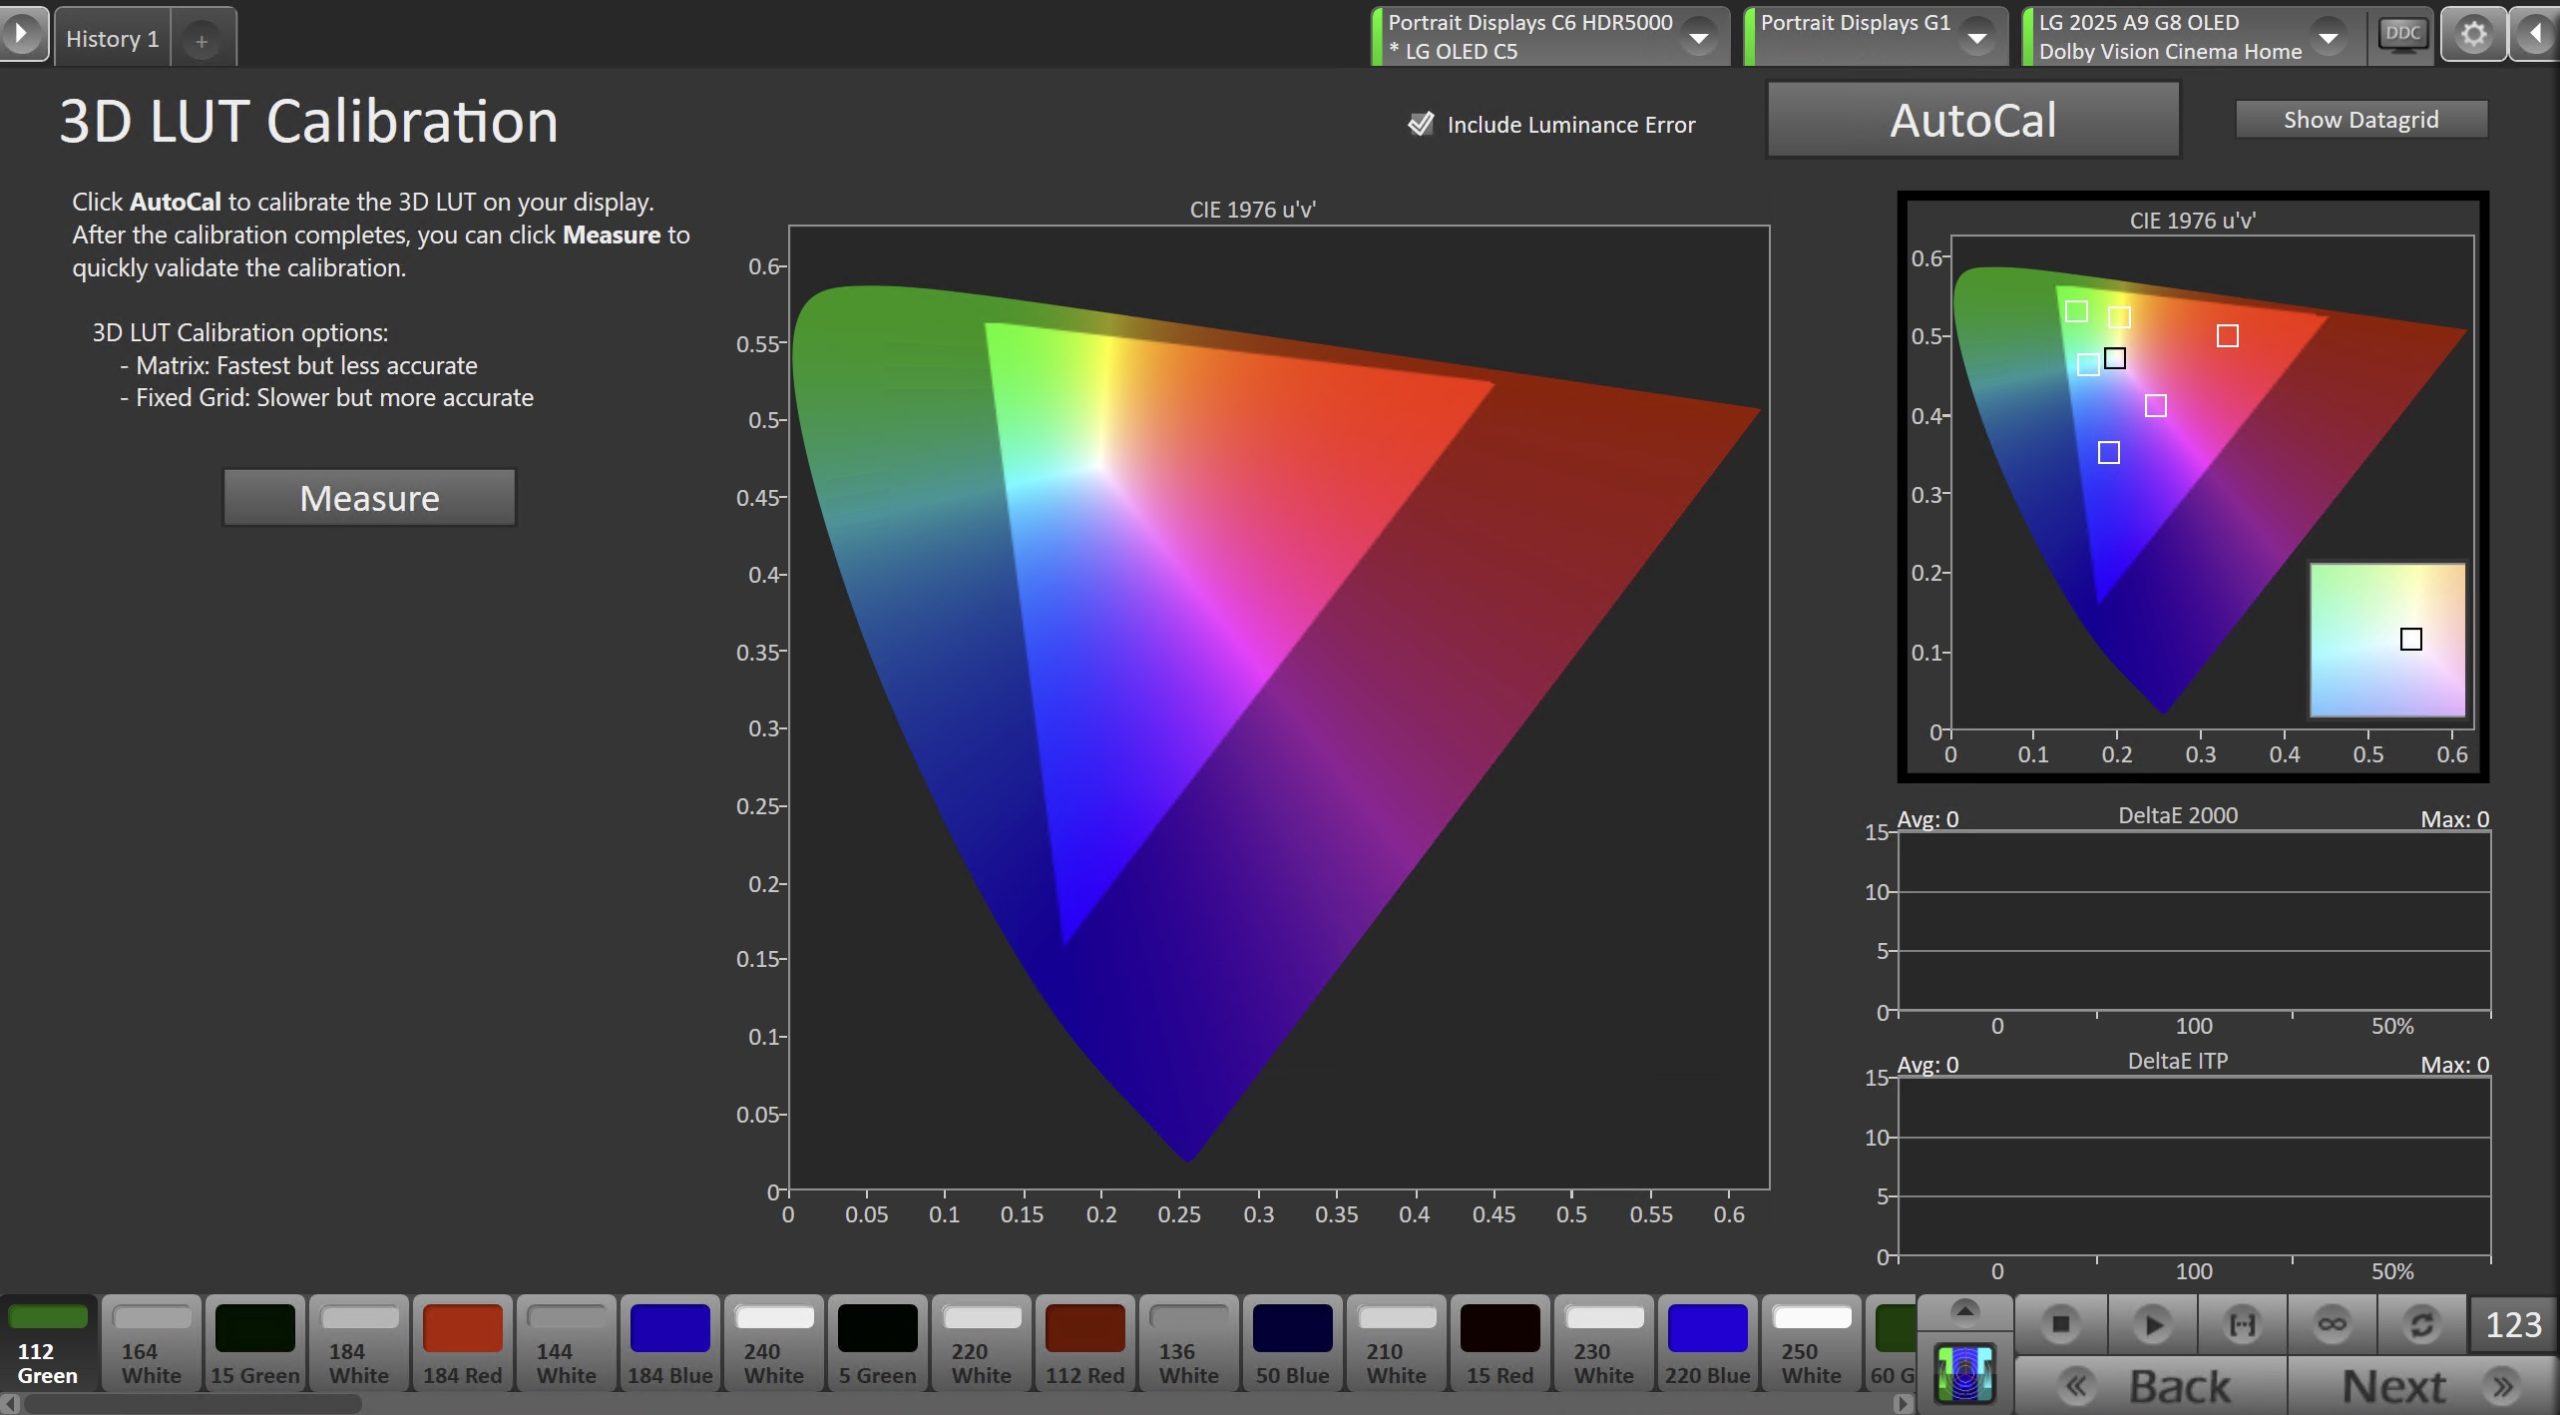This screenshot has height=1415, width=2560.
Task: Click the single-read bracket icon
Action: click(x=2242, y=1324)
